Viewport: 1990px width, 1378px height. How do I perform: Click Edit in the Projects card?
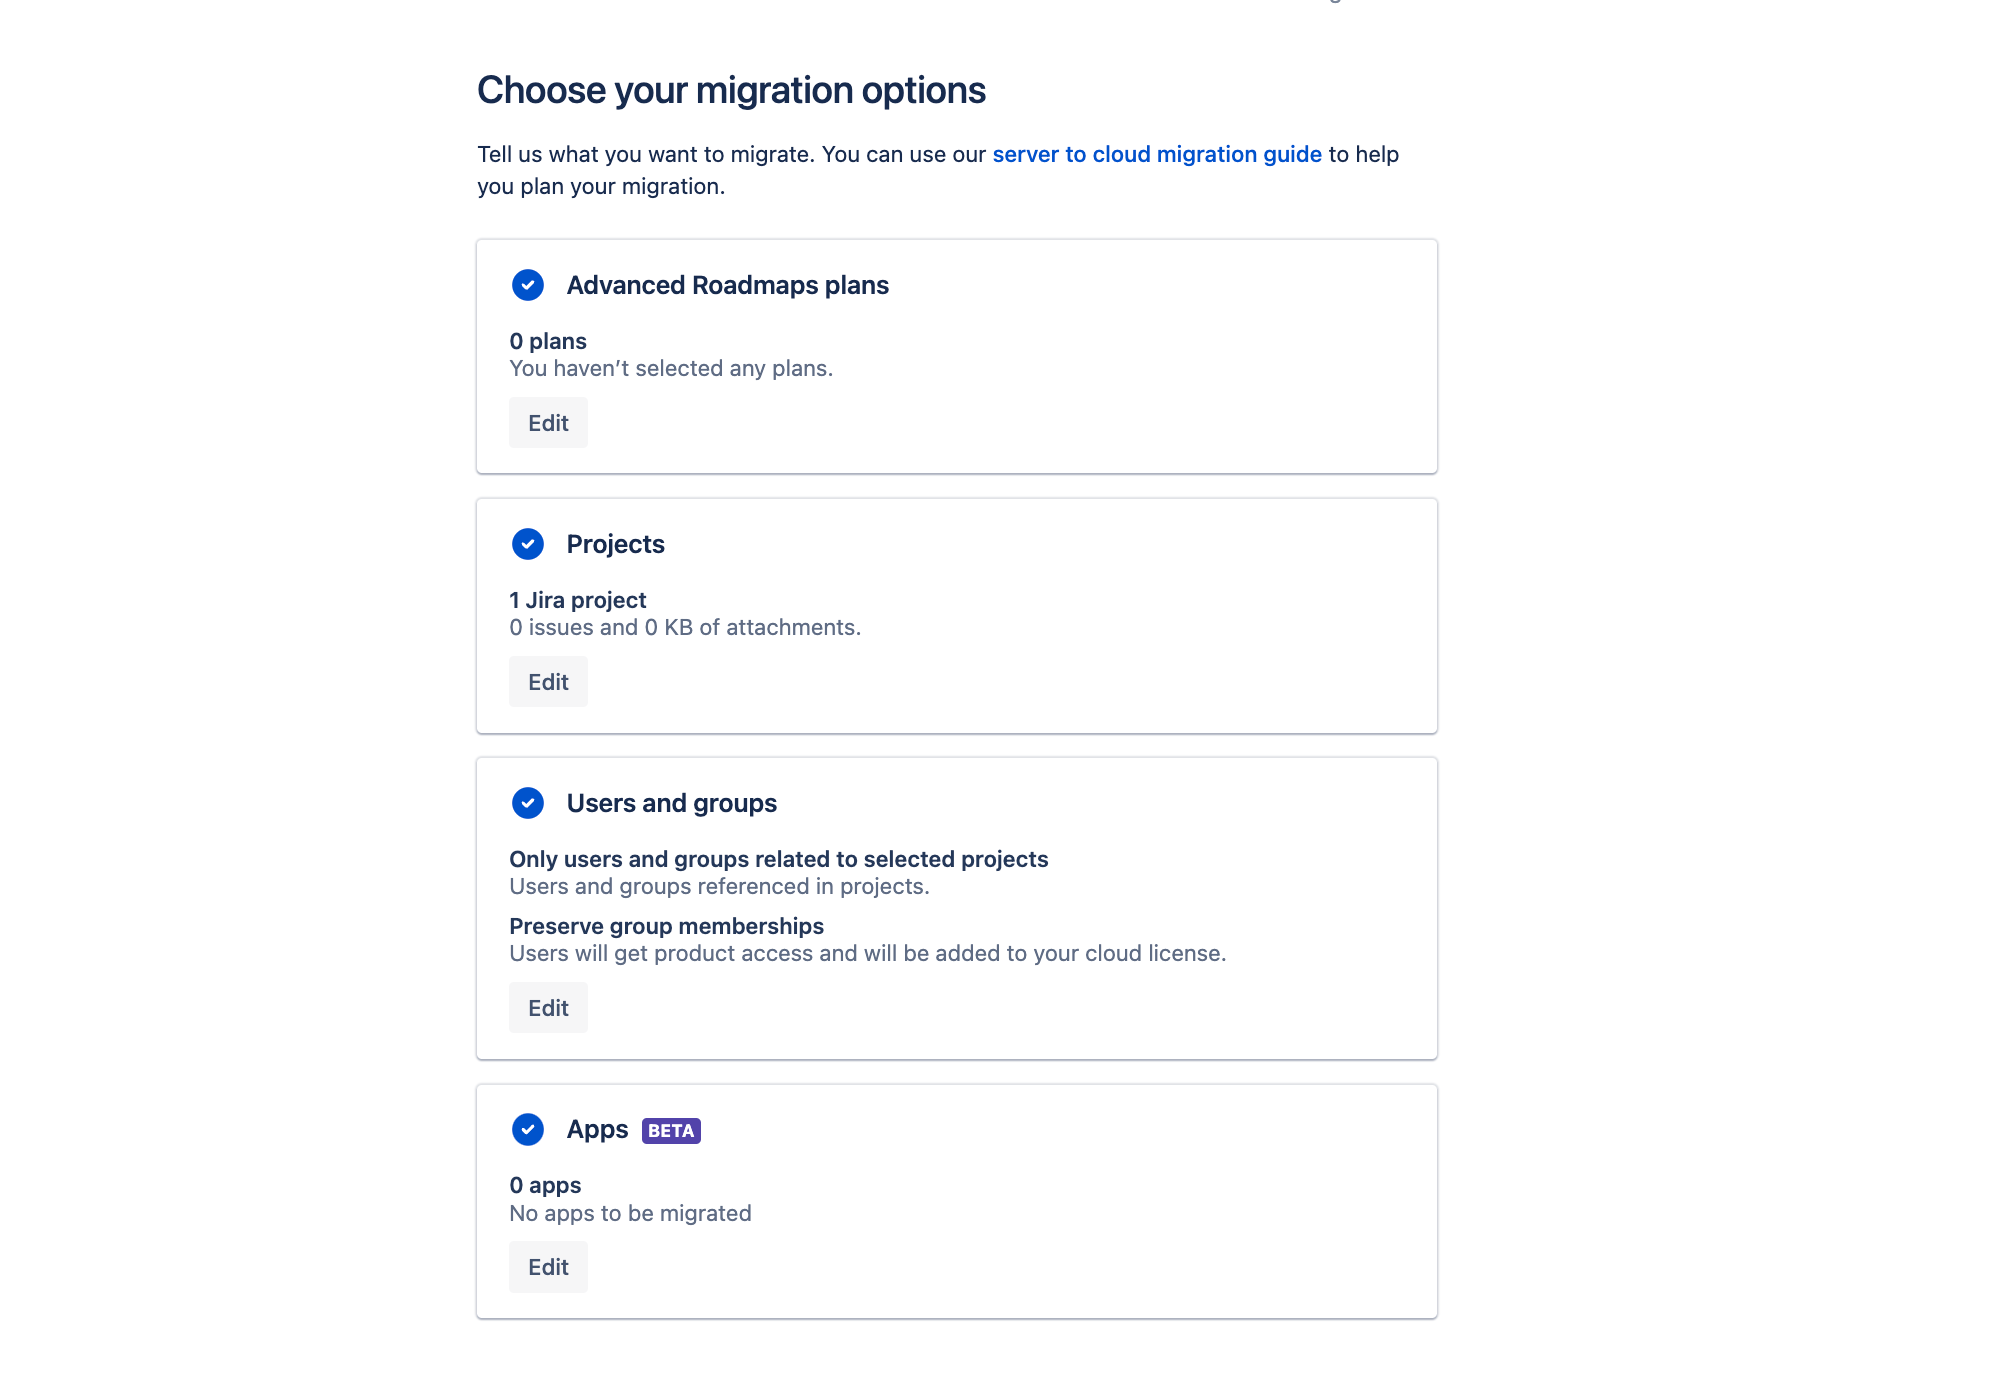click(x=548, y=681)
